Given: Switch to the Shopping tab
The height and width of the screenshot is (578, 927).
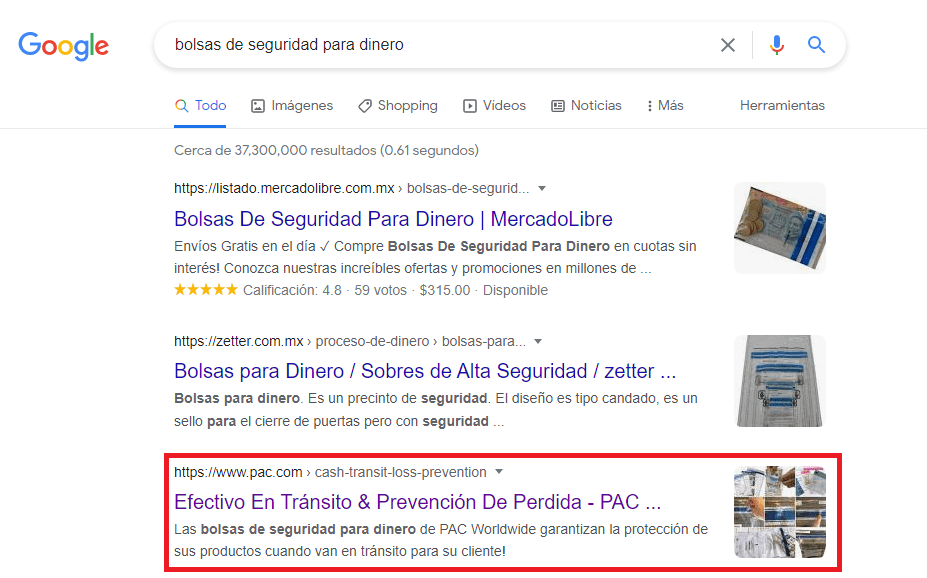Looking at the screenshot, I should click(x=397, y=105).
